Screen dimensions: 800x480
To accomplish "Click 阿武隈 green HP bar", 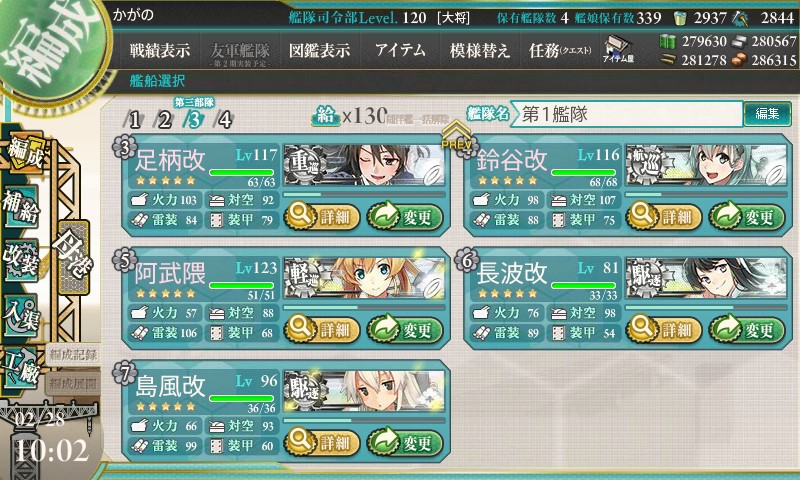I will (x=242, y=286).
